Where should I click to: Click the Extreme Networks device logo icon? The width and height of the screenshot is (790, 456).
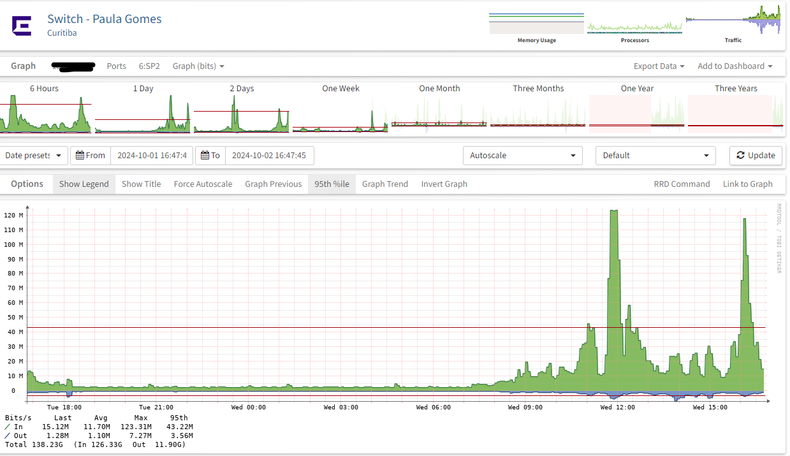tap(21, 25)
